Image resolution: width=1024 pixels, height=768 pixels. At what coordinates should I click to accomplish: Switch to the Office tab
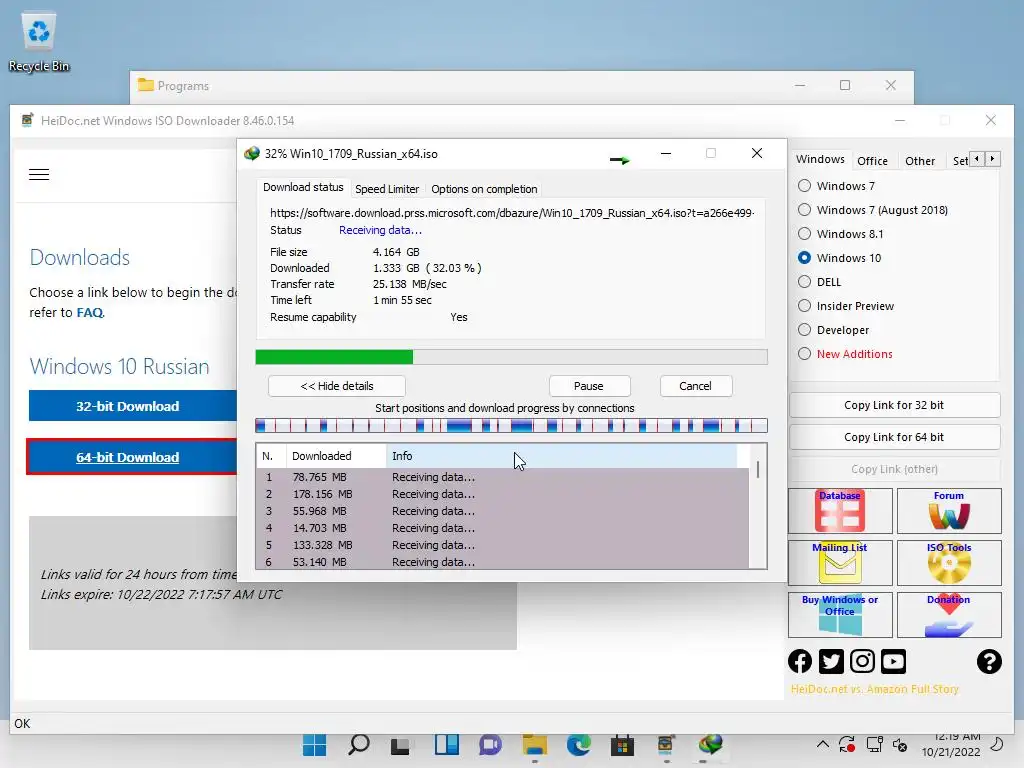[872, 161]
